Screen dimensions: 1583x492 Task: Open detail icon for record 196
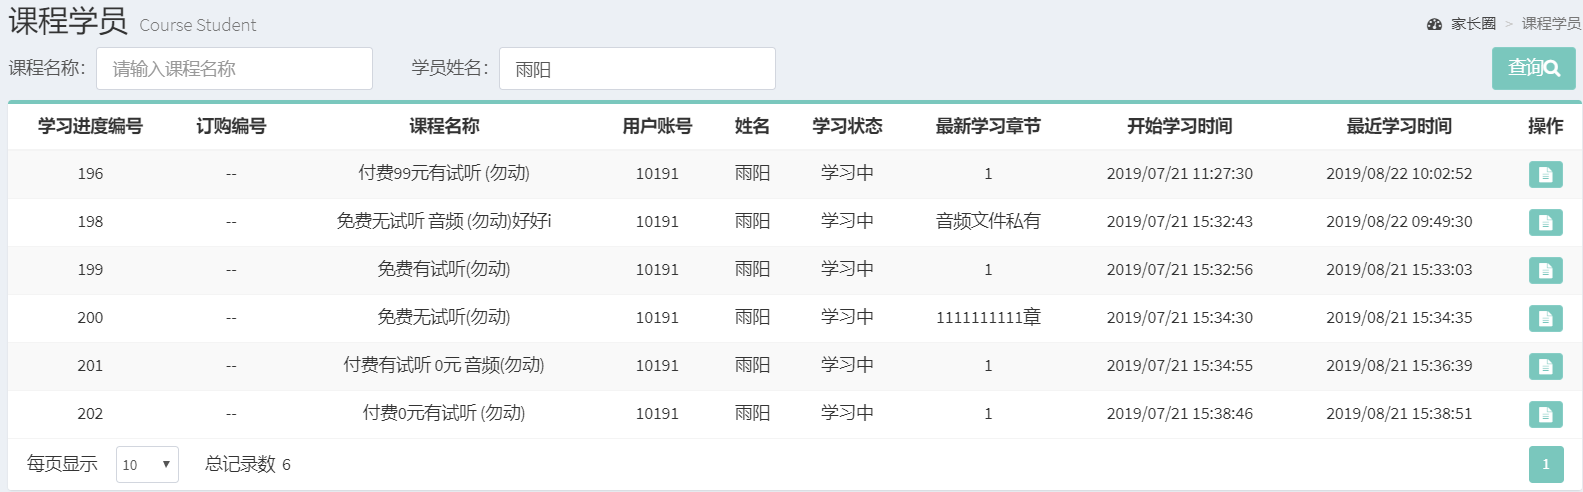1545,174
